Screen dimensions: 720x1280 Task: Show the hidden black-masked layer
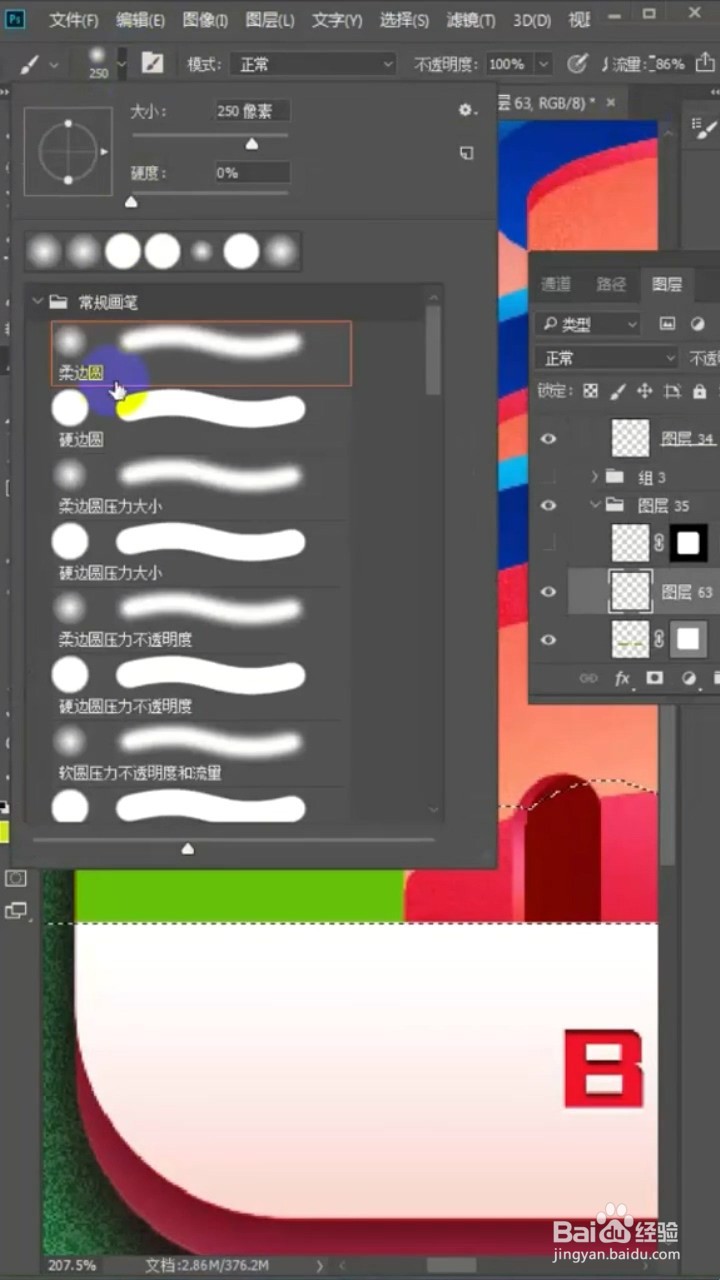(x=548, y=543)
